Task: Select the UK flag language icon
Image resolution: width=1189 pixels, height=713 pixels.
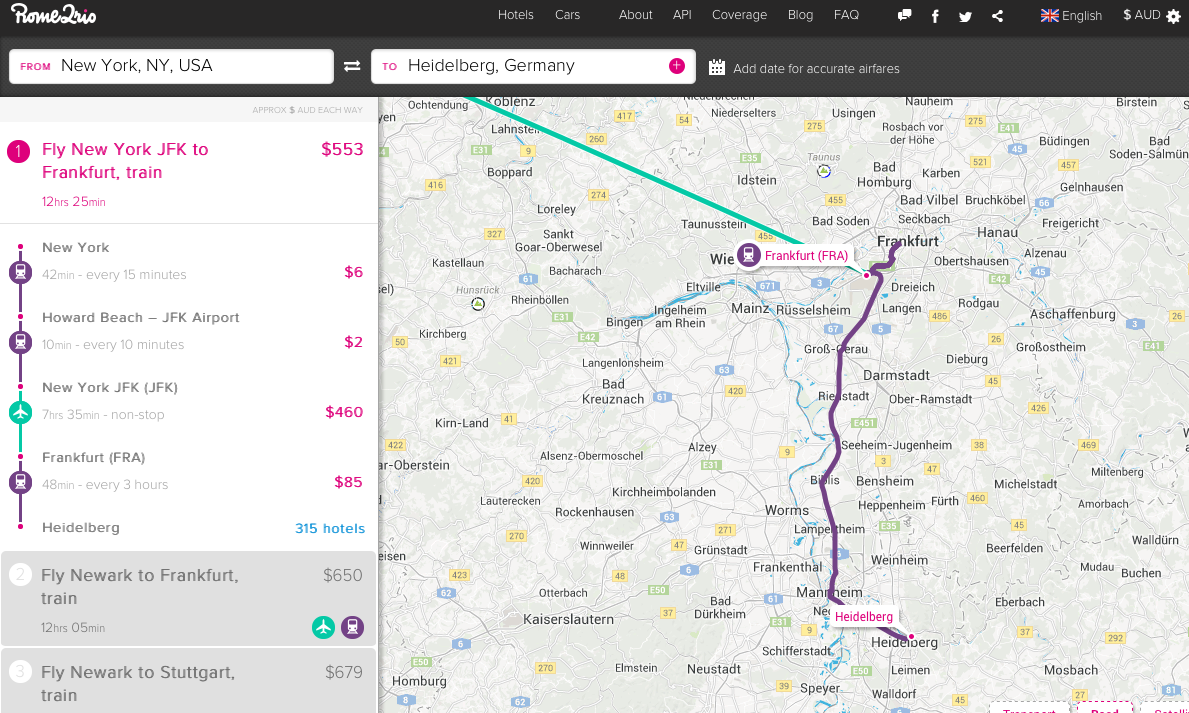Action: (x=1049, y=15)
